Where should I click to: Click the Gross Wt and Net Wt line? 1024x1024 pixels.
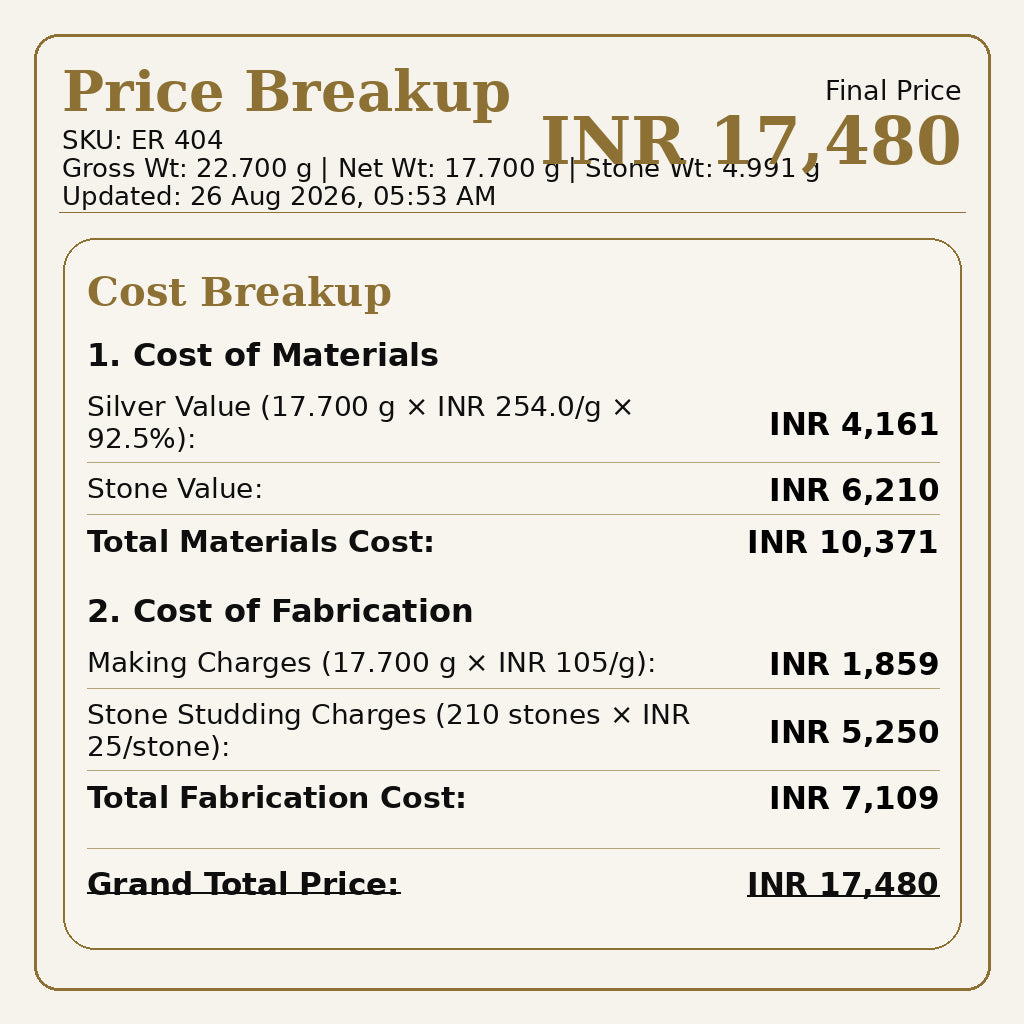(441, 168)
